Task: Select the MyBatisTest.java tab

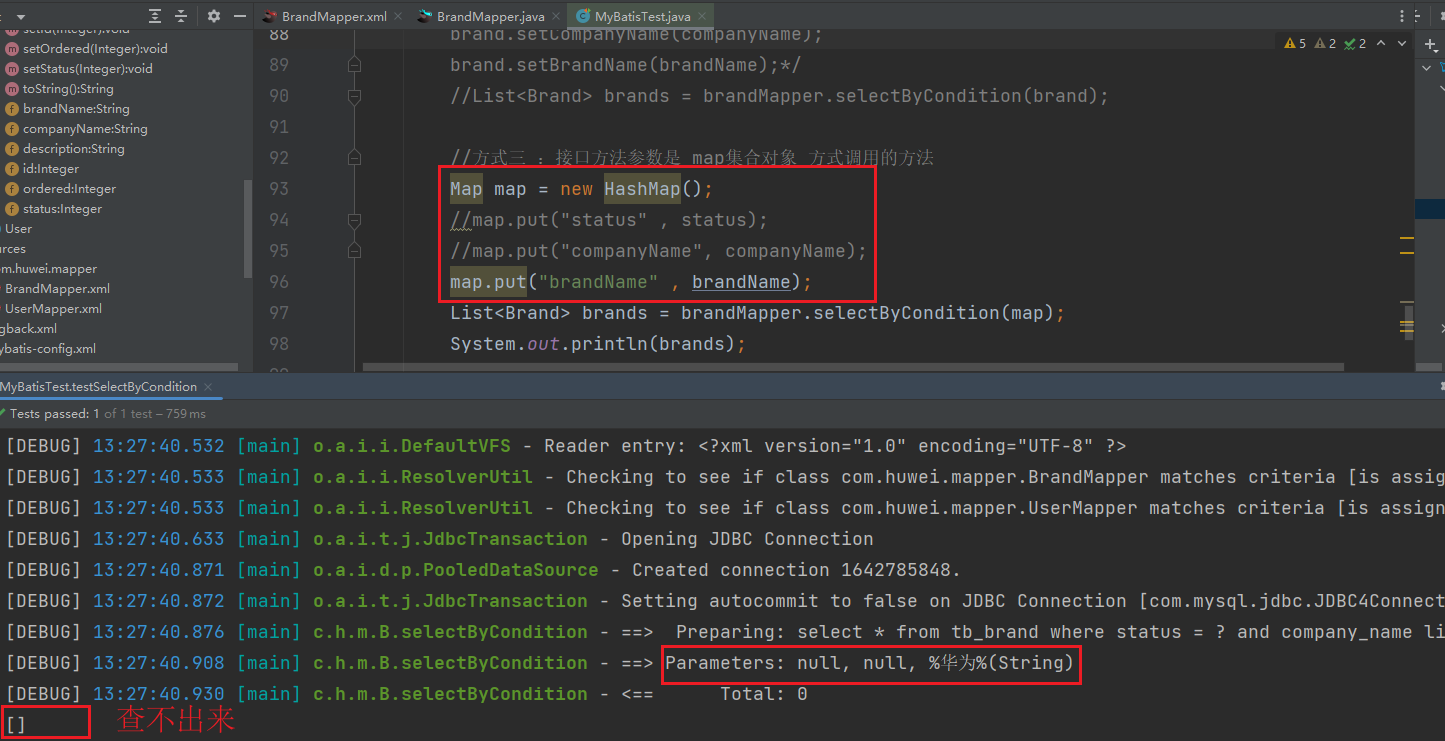Action: click(x=642, y=17)
